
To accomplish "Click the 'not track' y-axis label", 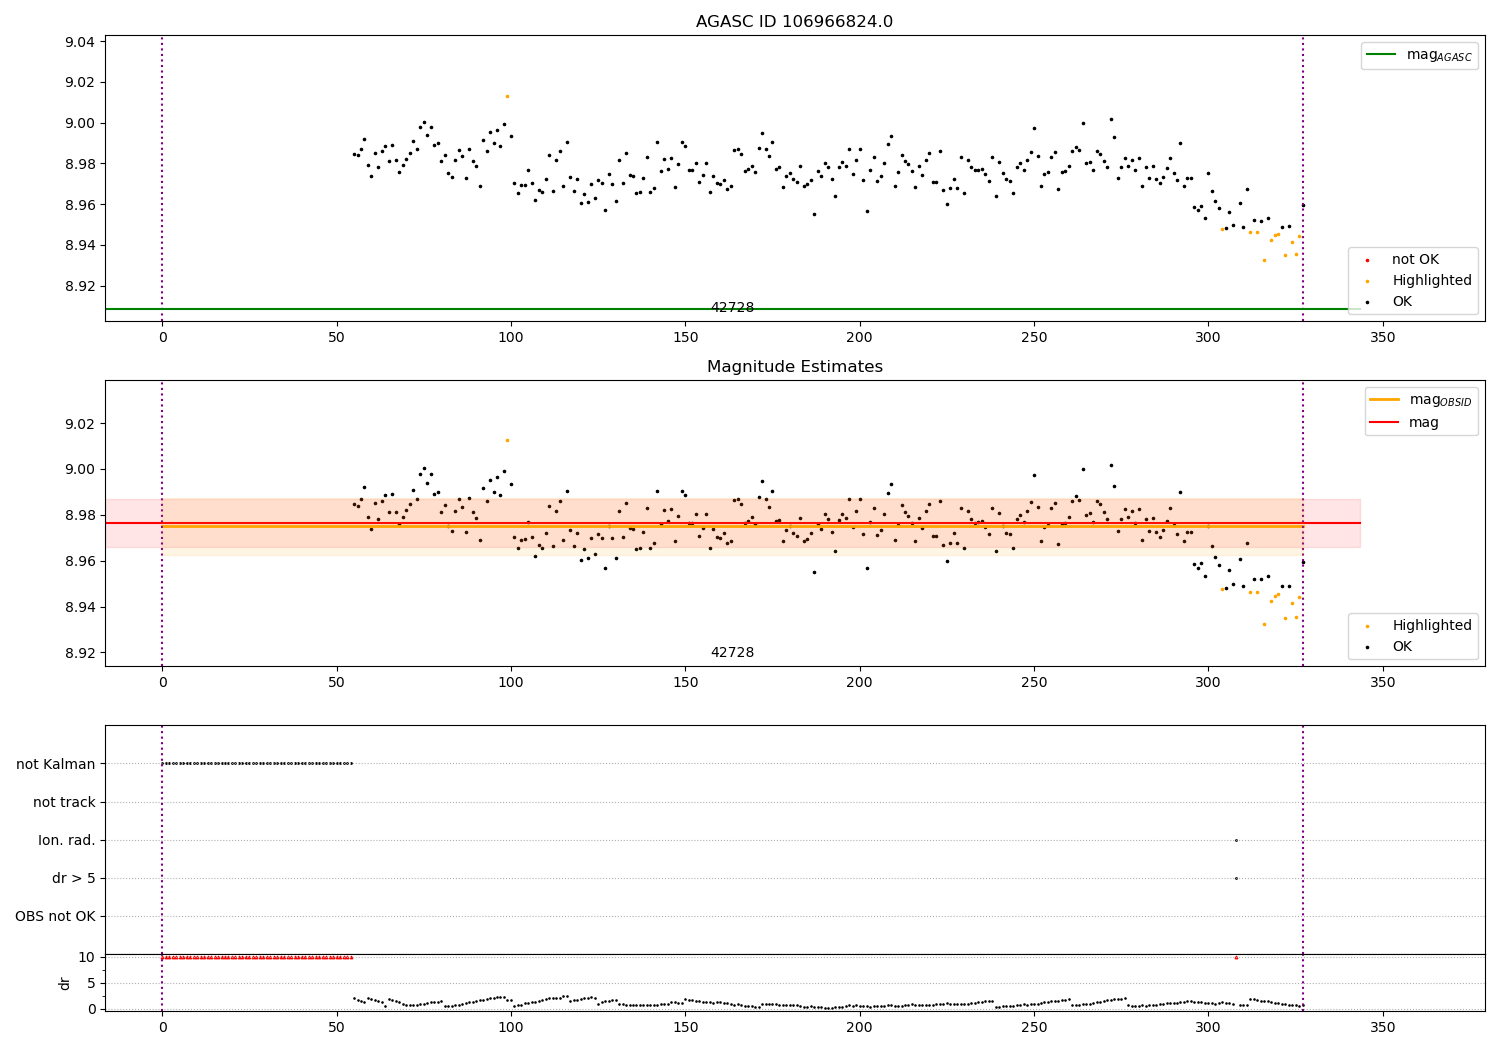I will (x=64, y=802).
